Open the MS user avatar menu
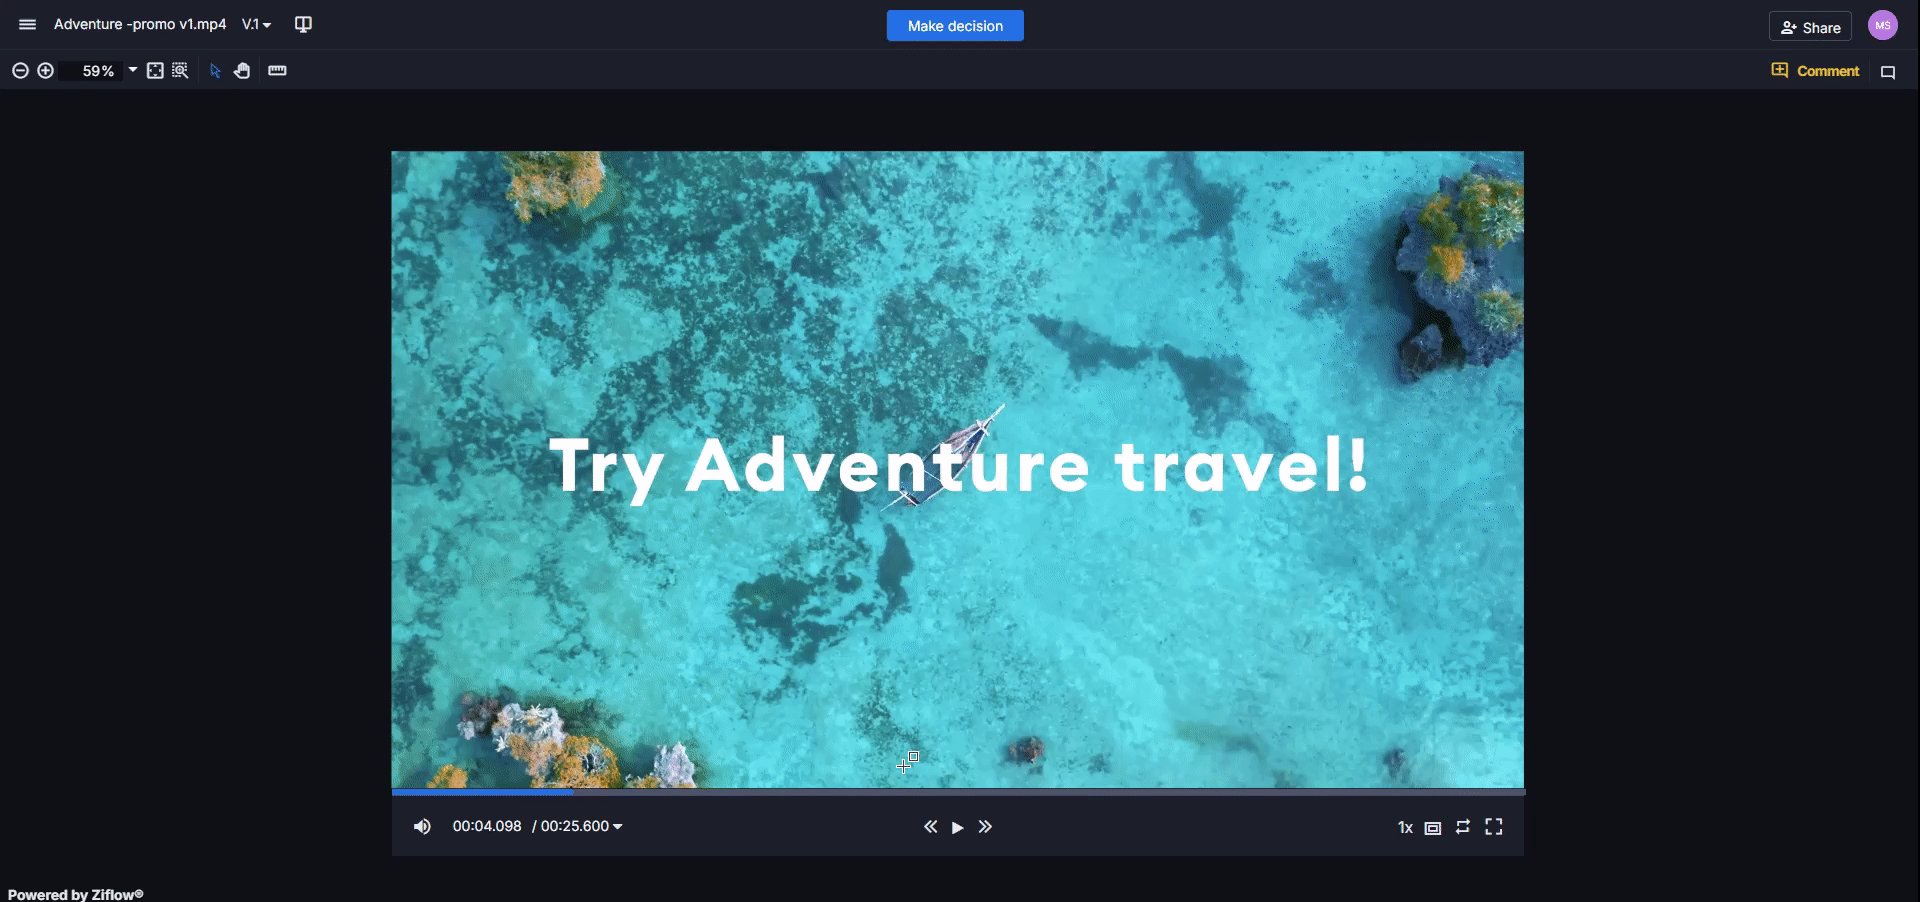Image resolution: width=1920 pixels, height=902 pixels. pos(1882,26)
